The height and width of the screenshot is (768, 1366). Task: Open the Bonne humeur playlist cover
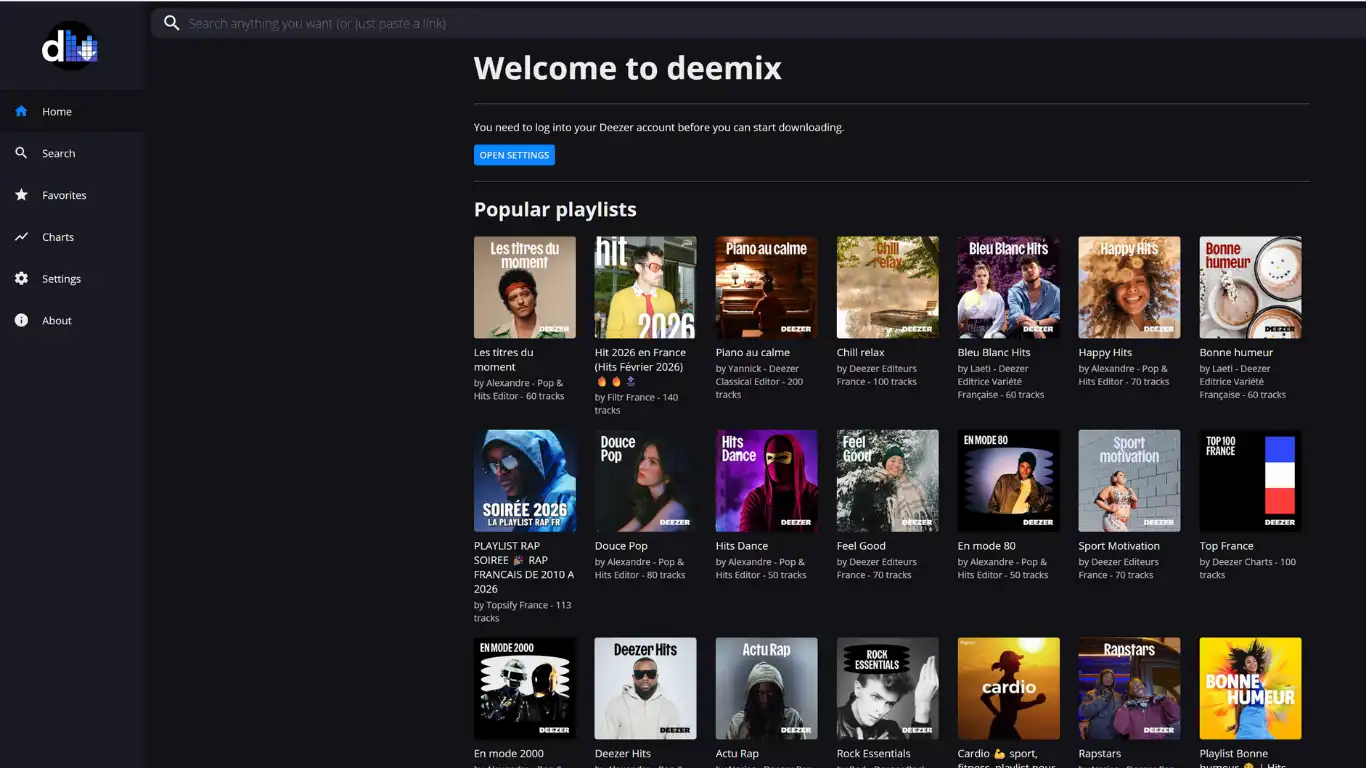coord(1250,287)
